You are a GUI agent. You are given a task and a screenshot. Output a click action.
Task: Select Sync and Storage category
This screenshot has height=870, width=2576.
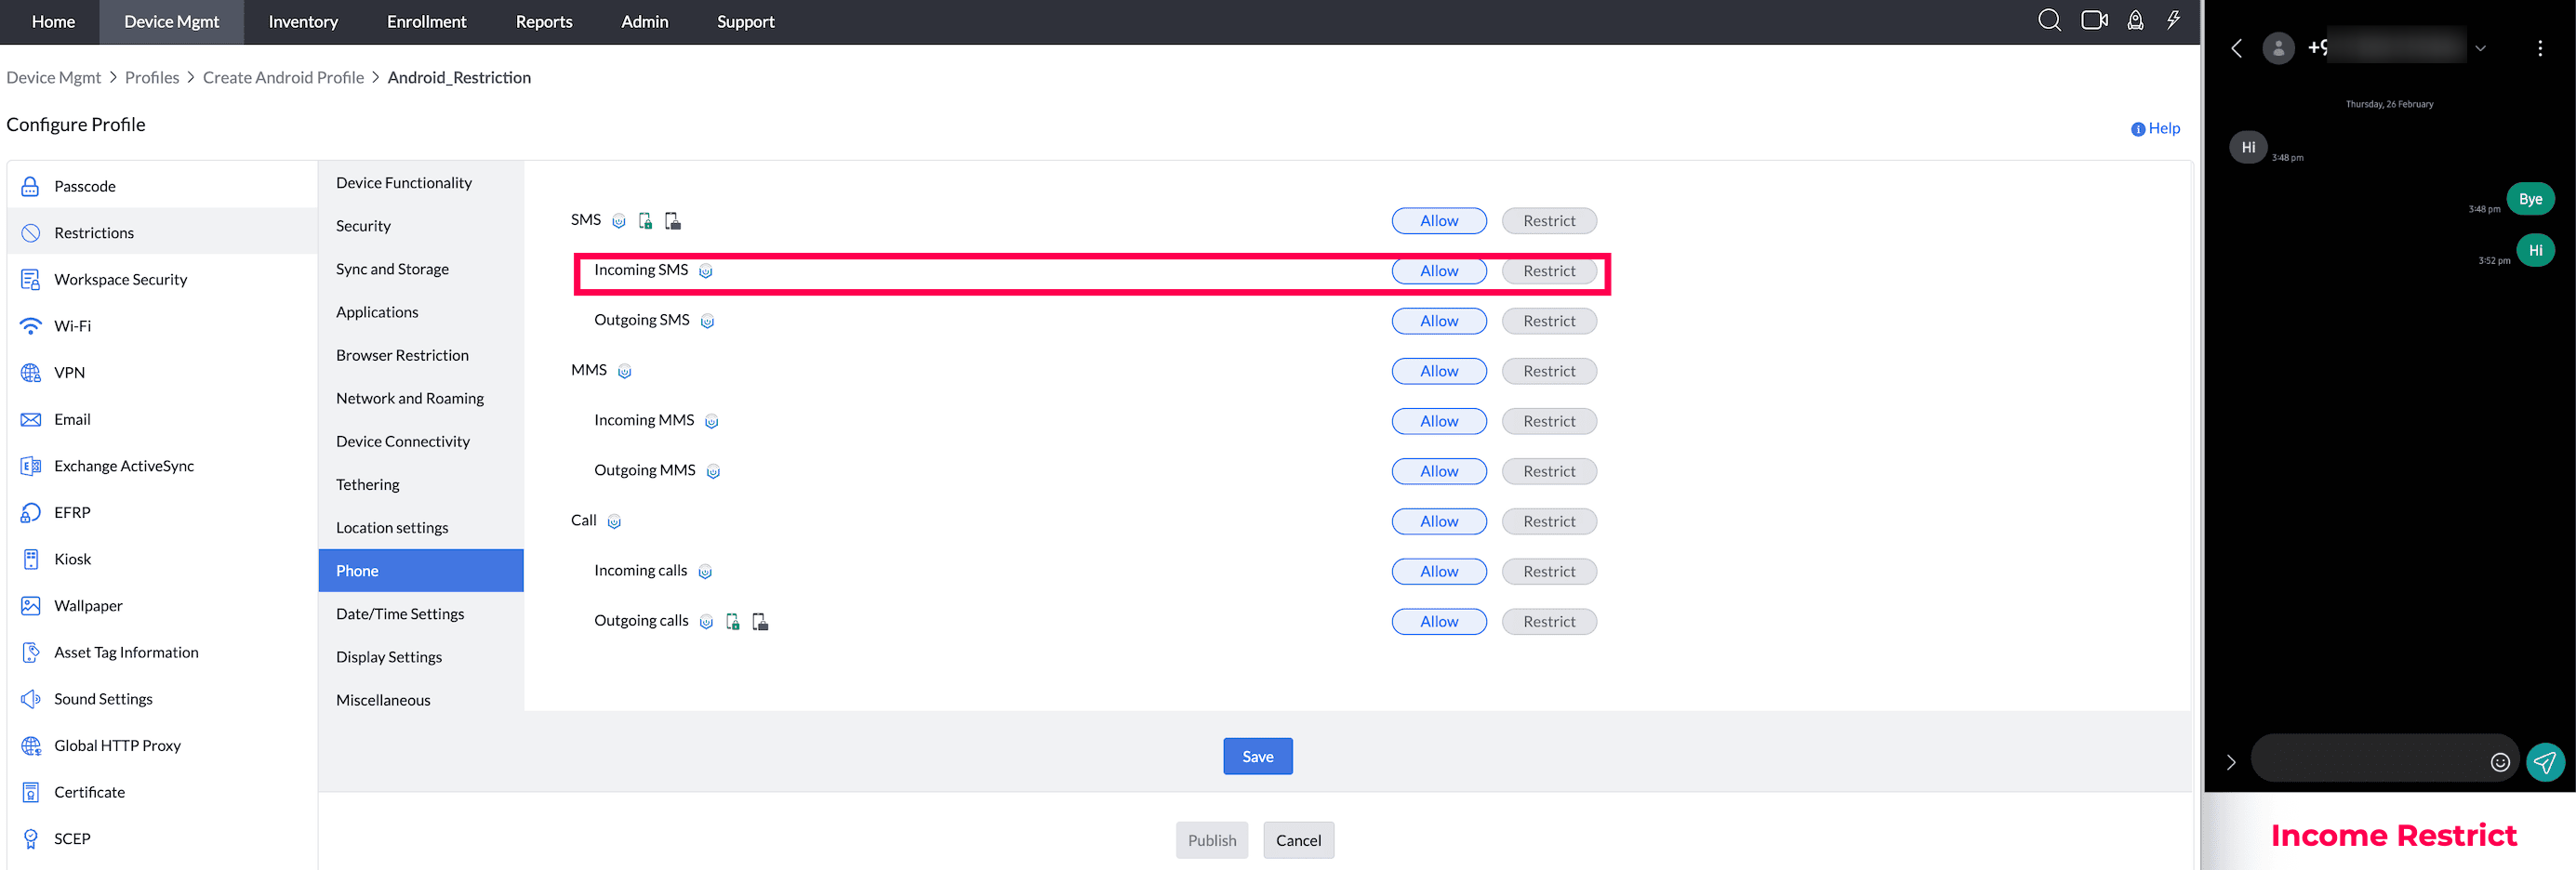421,269
